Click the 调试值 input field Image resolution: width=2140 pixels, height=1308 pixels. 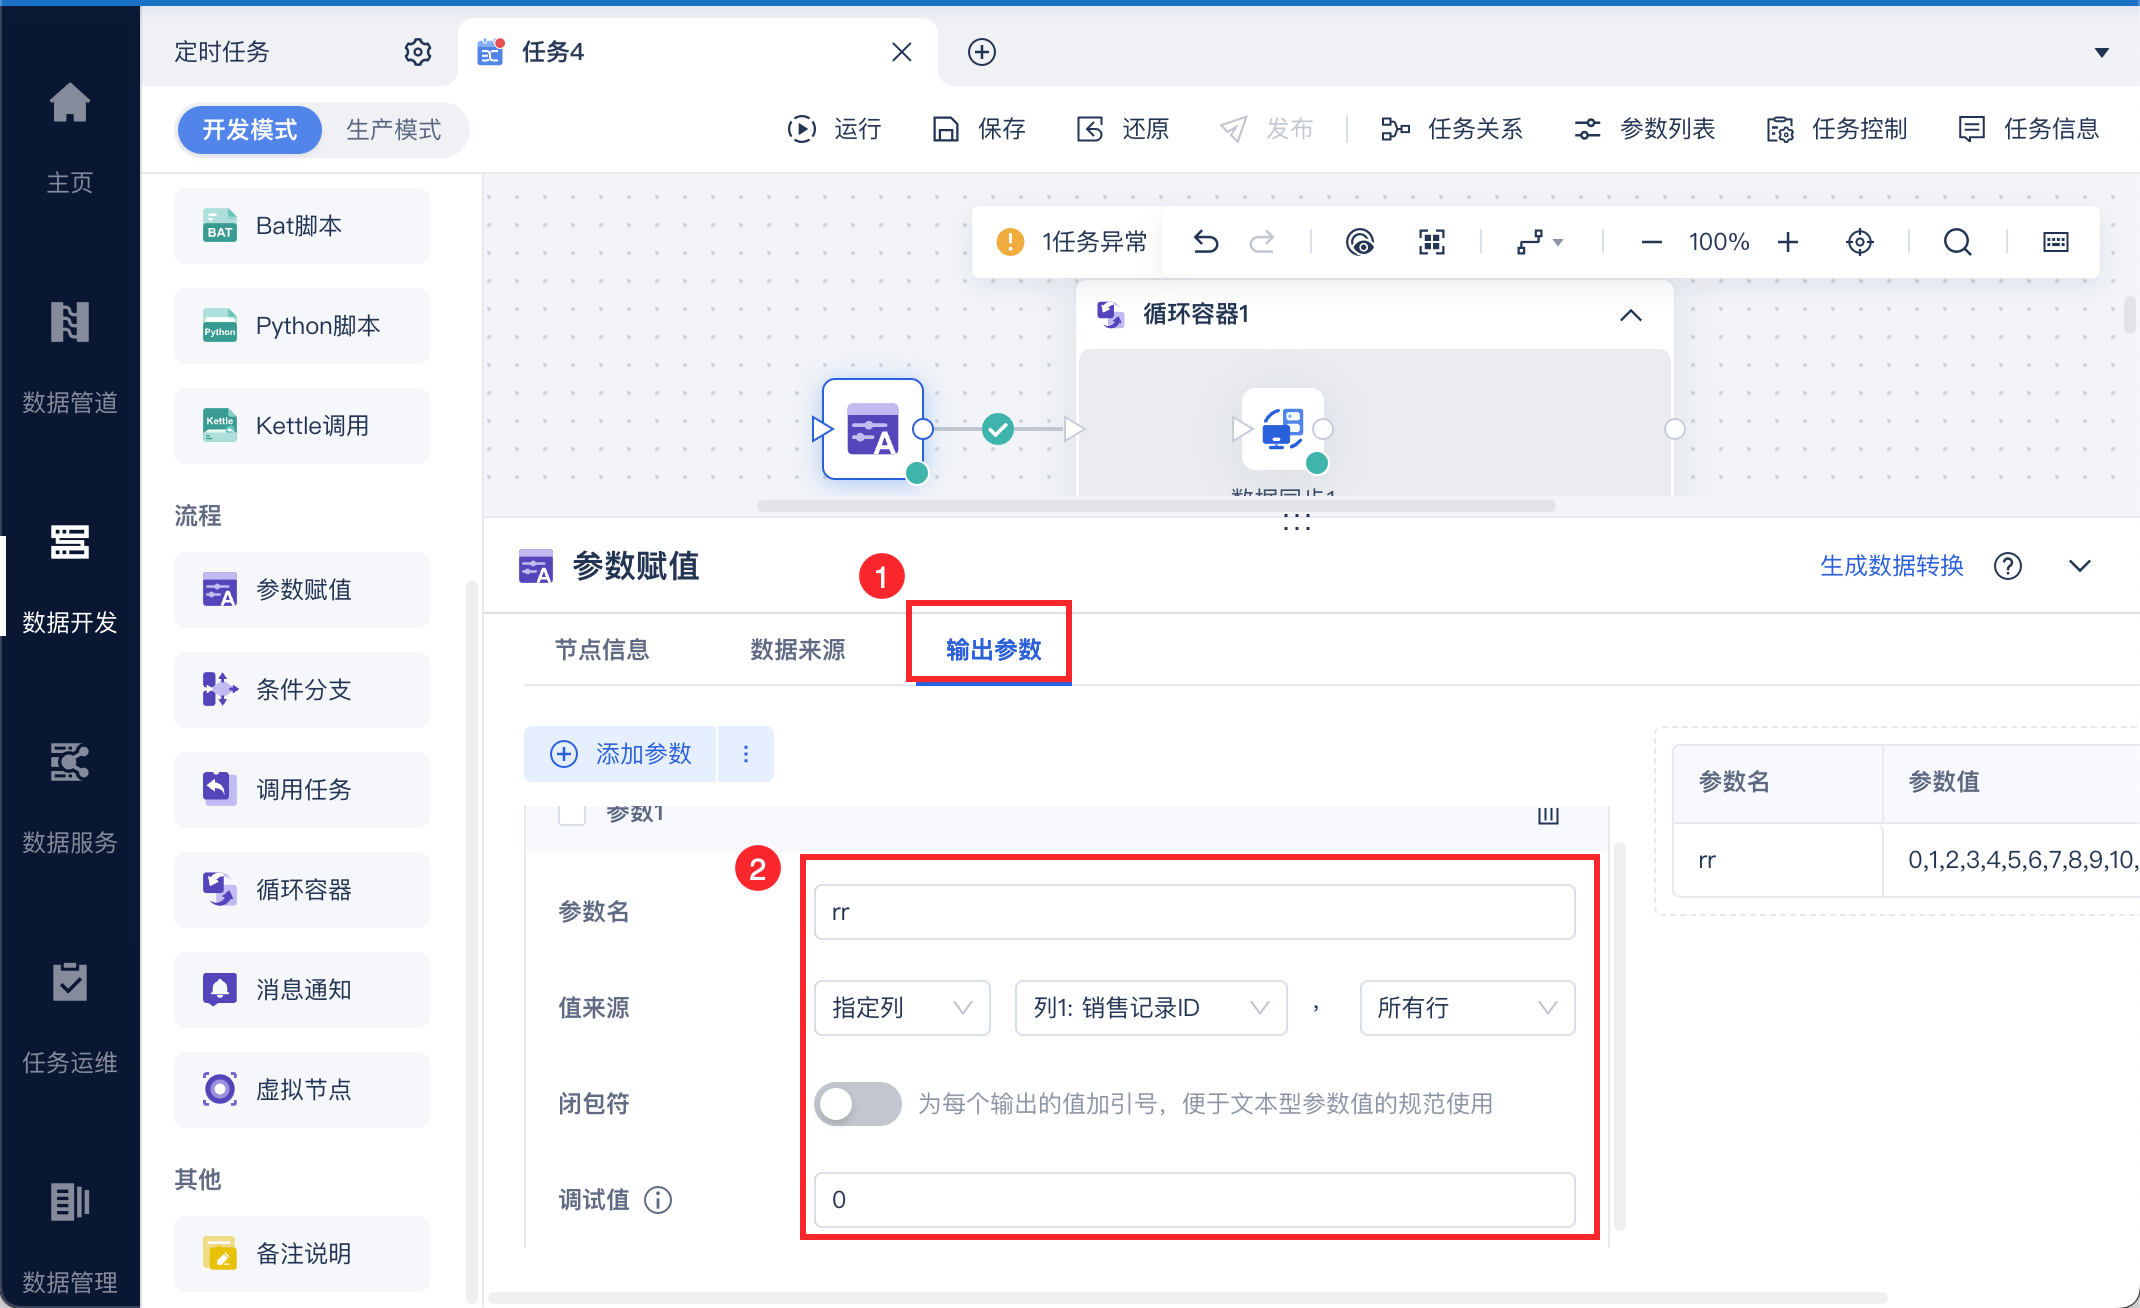(x=1194, y=1200)
